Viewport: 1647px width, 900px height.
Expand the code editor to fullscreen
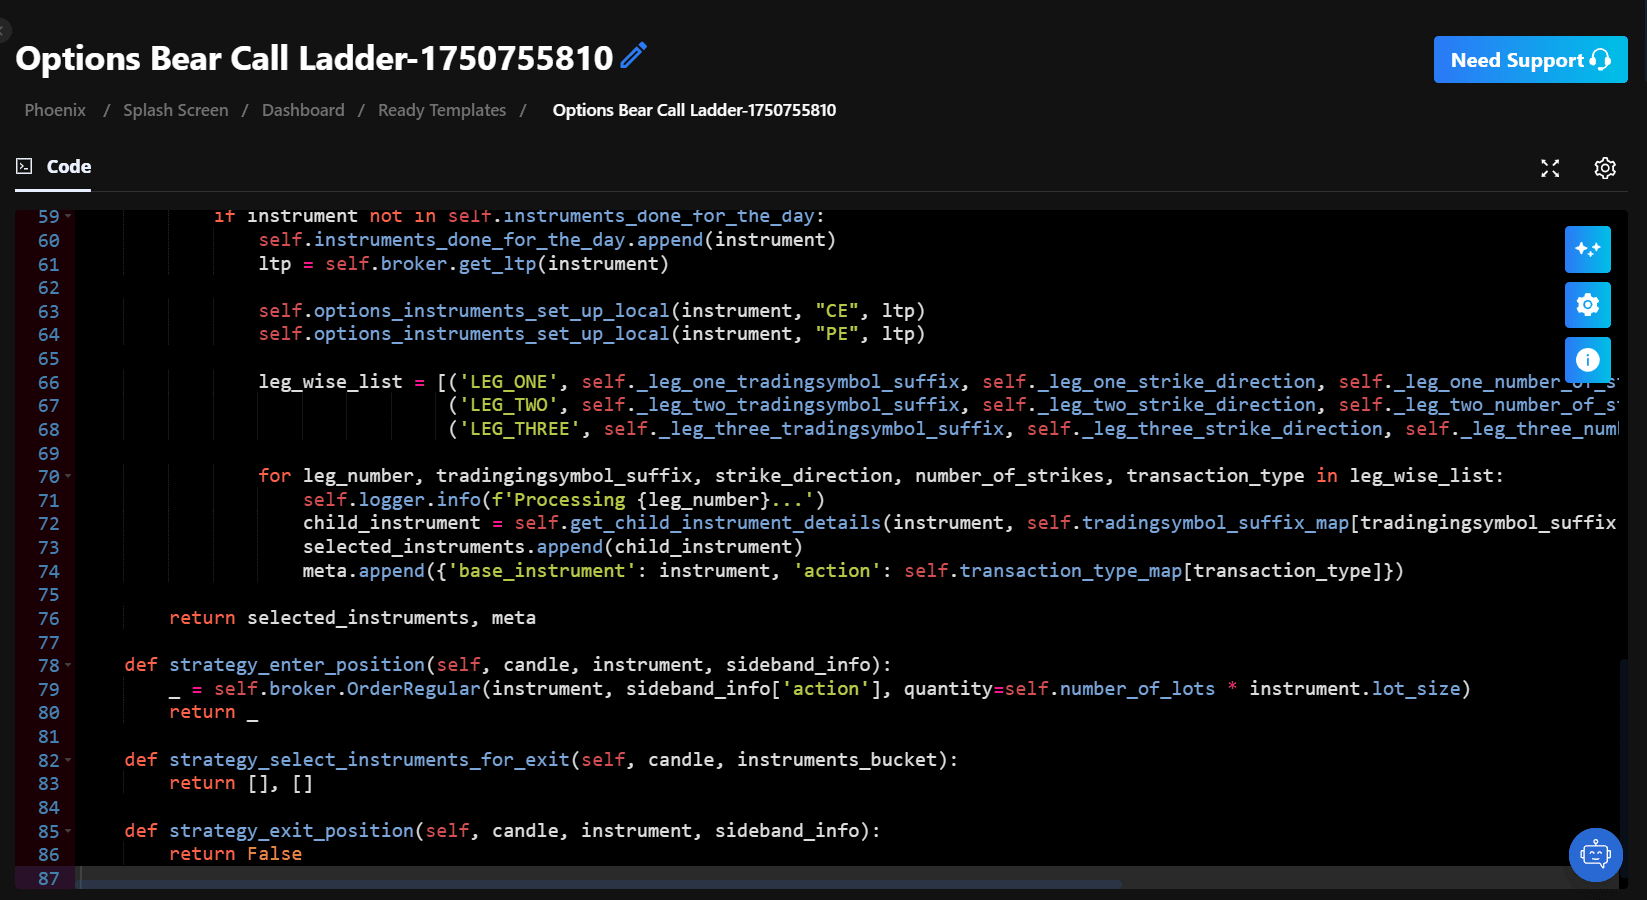[1550, 168]
